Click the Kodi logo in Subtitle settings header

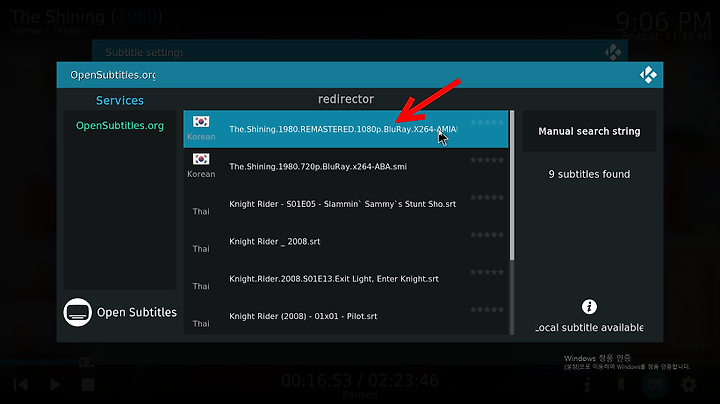[x=613, y=52]
